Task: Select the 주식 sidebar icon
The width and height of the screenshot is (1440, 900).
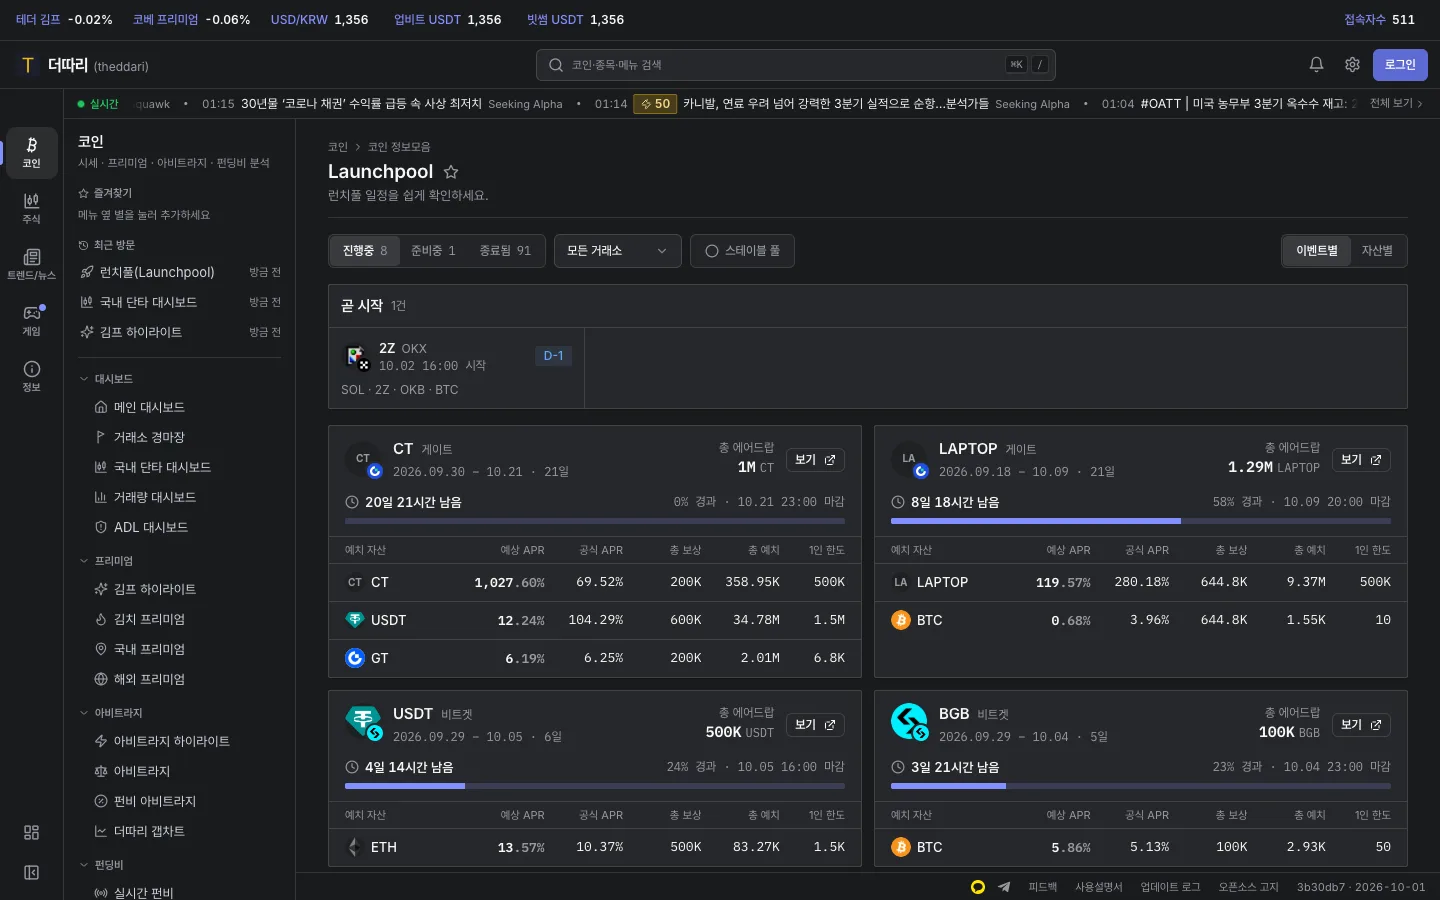Action: coord(32,208)
